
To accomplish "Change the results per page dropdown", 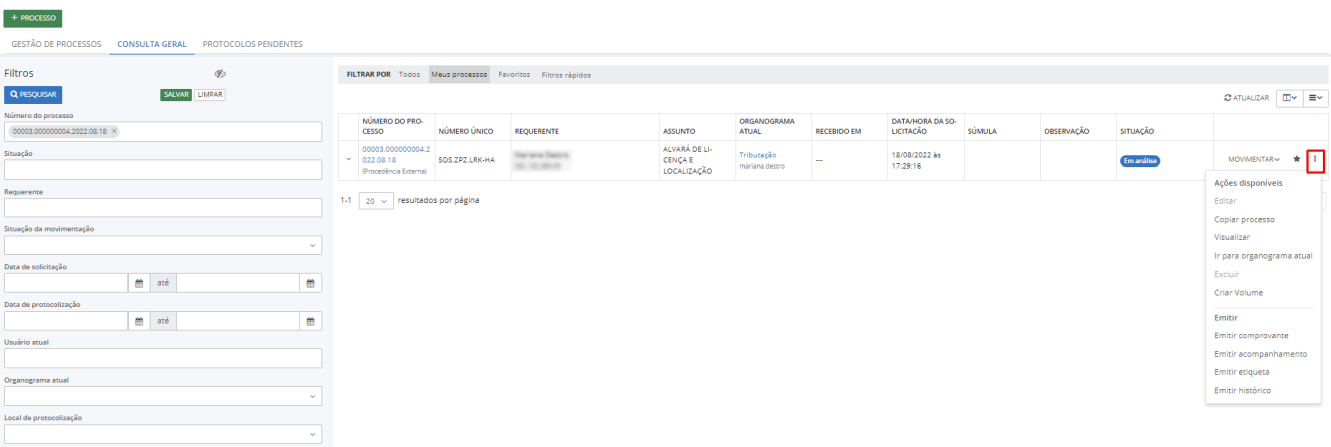I will pyautogui.click(x=375, y=201).
